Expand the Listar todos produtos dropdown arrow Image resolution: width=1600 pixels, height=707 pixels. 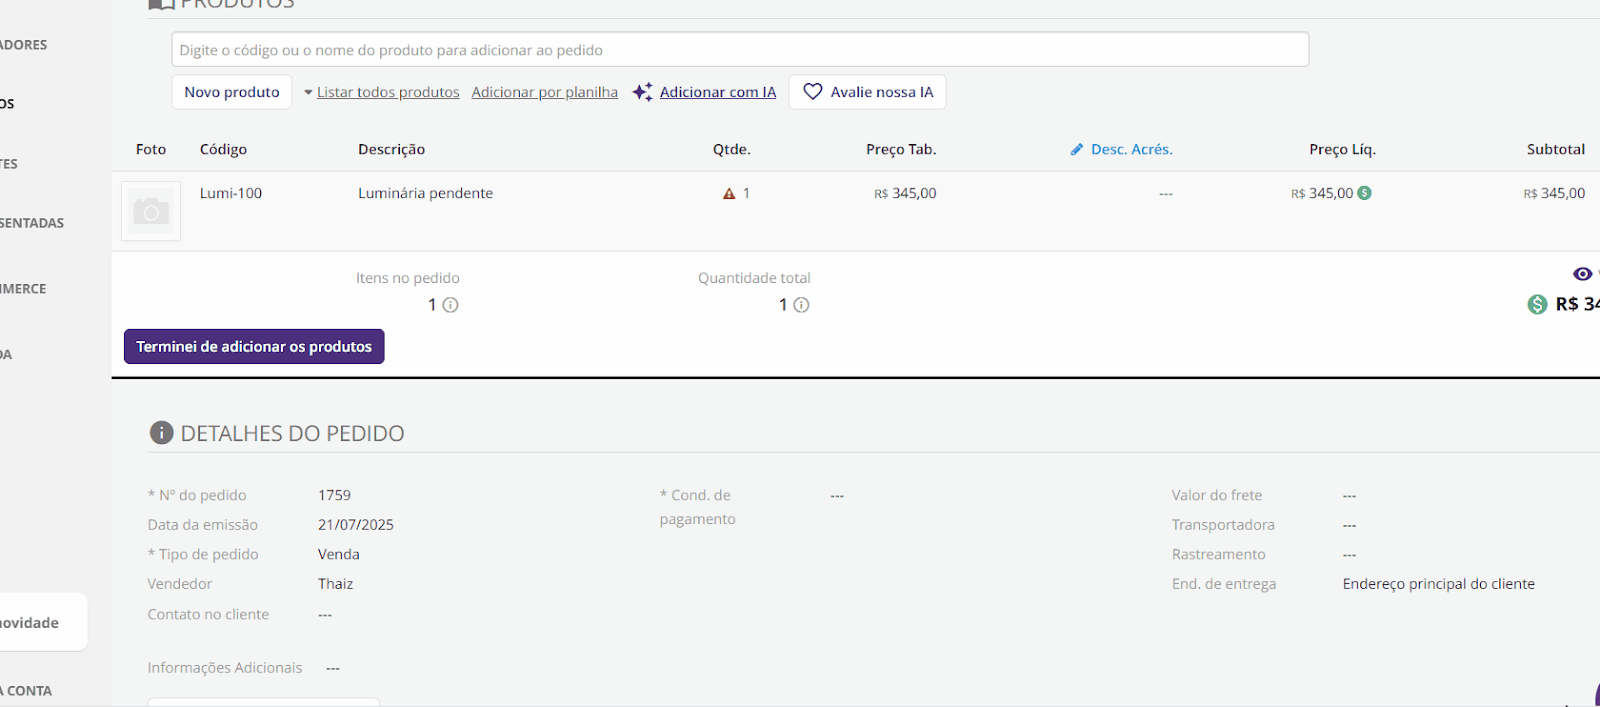coord(308,93)
